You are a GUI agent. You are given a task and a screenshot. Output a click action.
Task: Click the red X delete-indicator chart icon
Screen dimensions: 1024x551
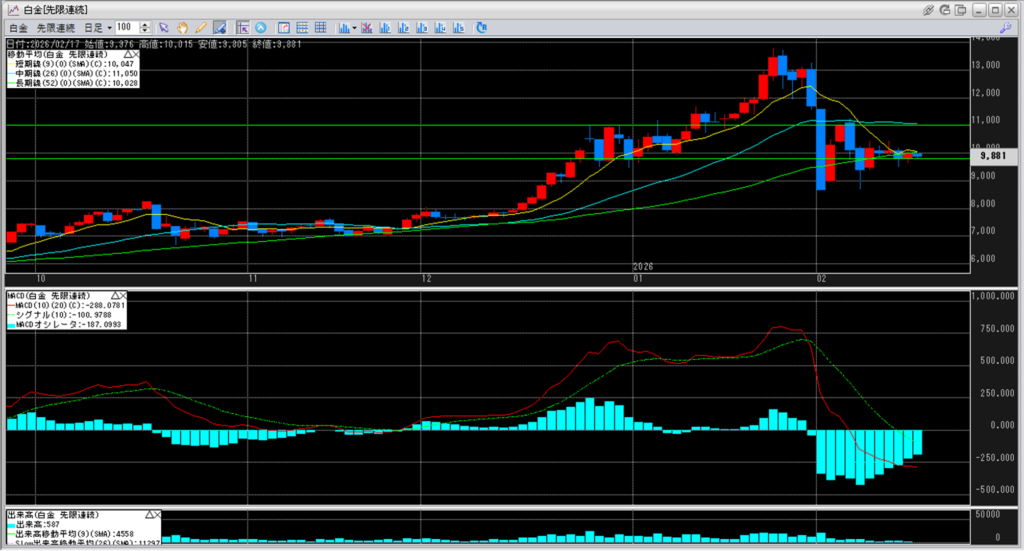368,27
